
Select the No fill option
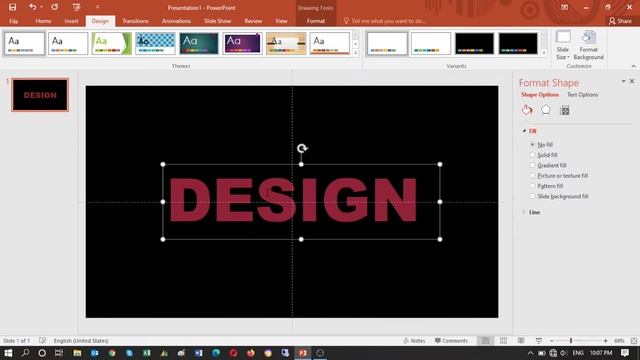click(x=542, y=144)
